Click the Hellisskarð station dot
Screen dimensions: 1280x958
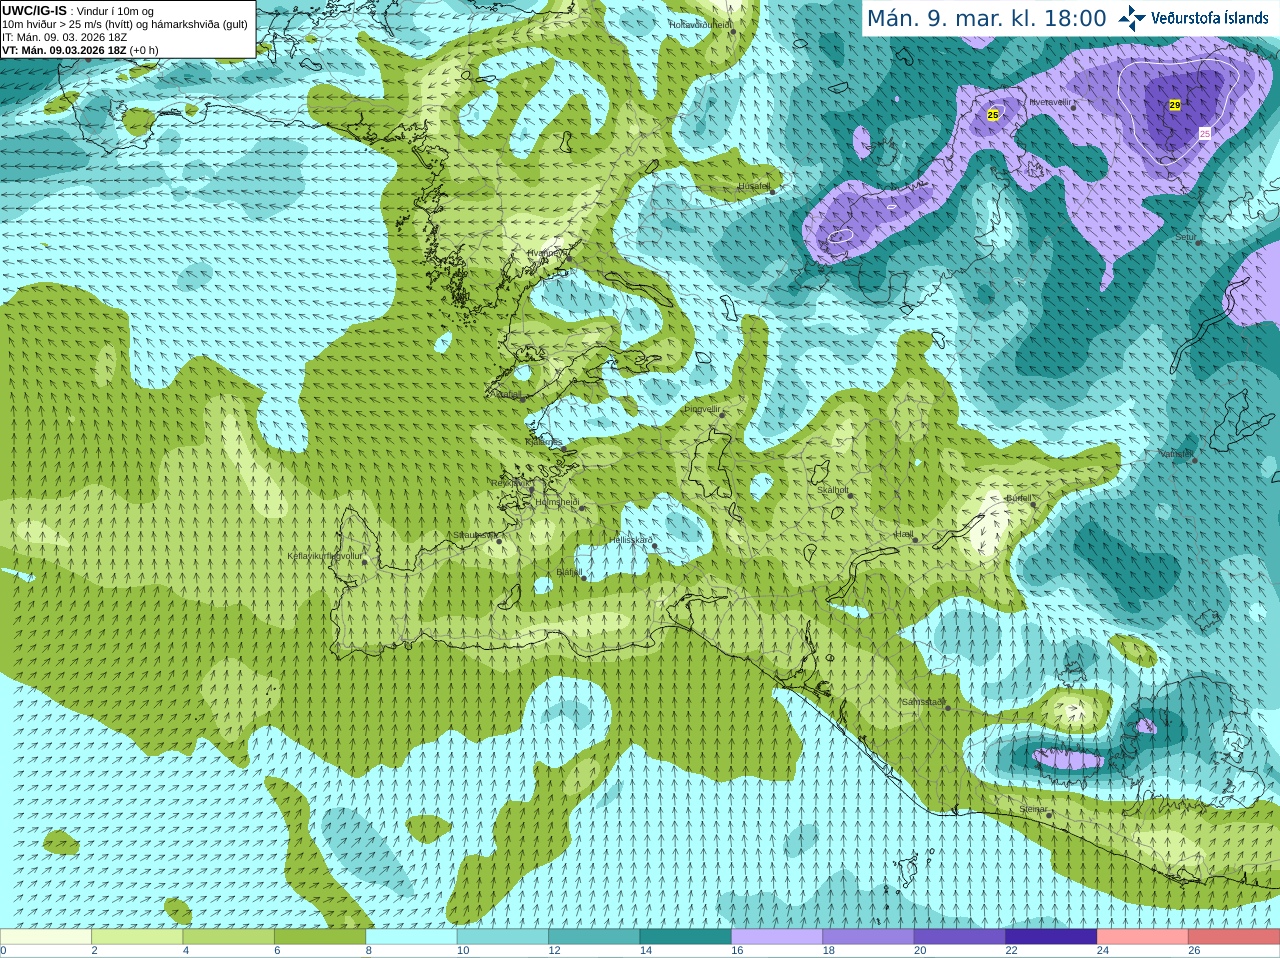(655, 546)
